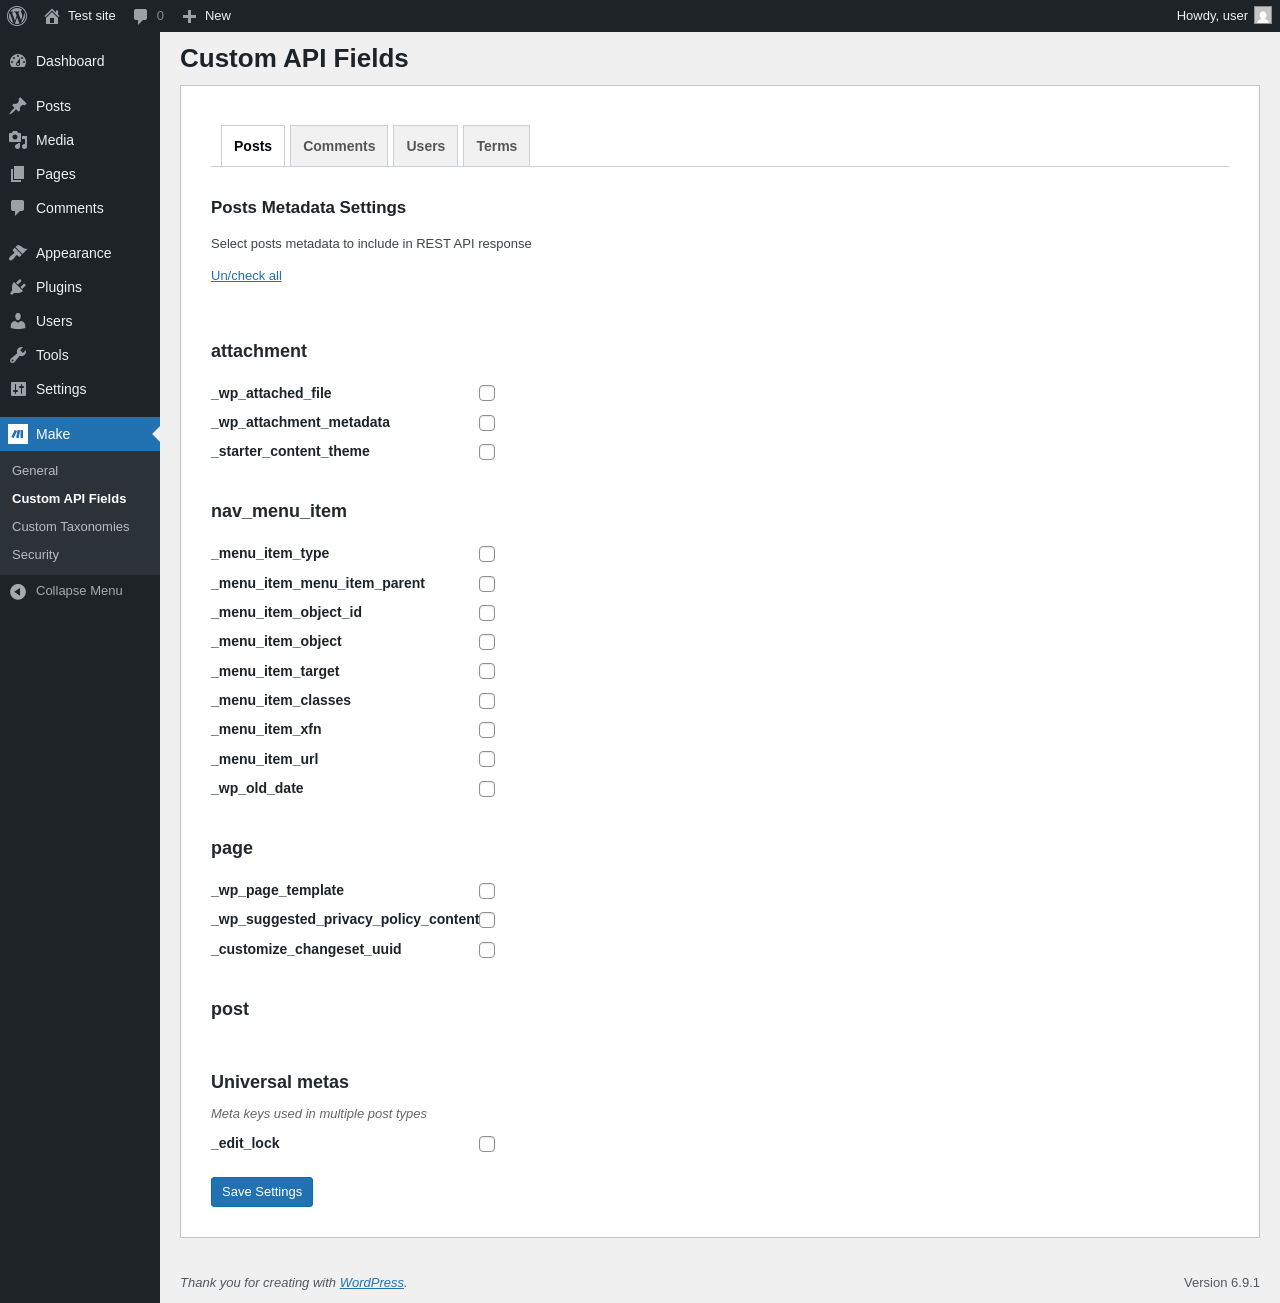
Task: Open the Howdy, user account menu
Action: [x=1222, y=16]
